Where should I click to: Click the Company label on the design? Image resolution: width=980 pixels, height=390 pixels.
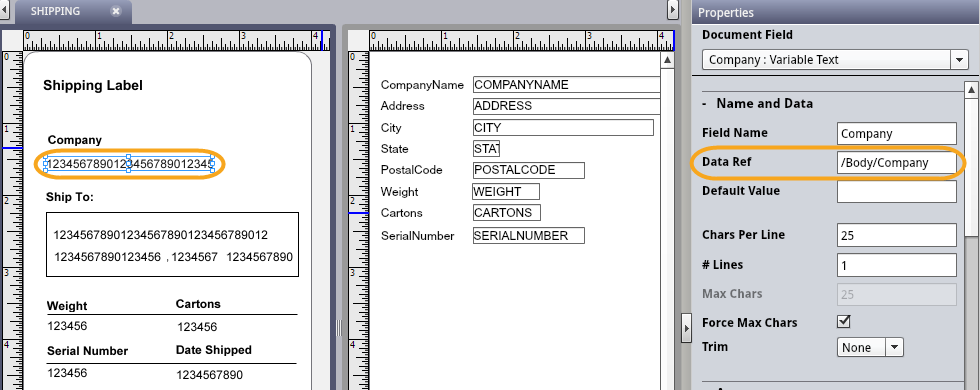click(x=74, y=140)
